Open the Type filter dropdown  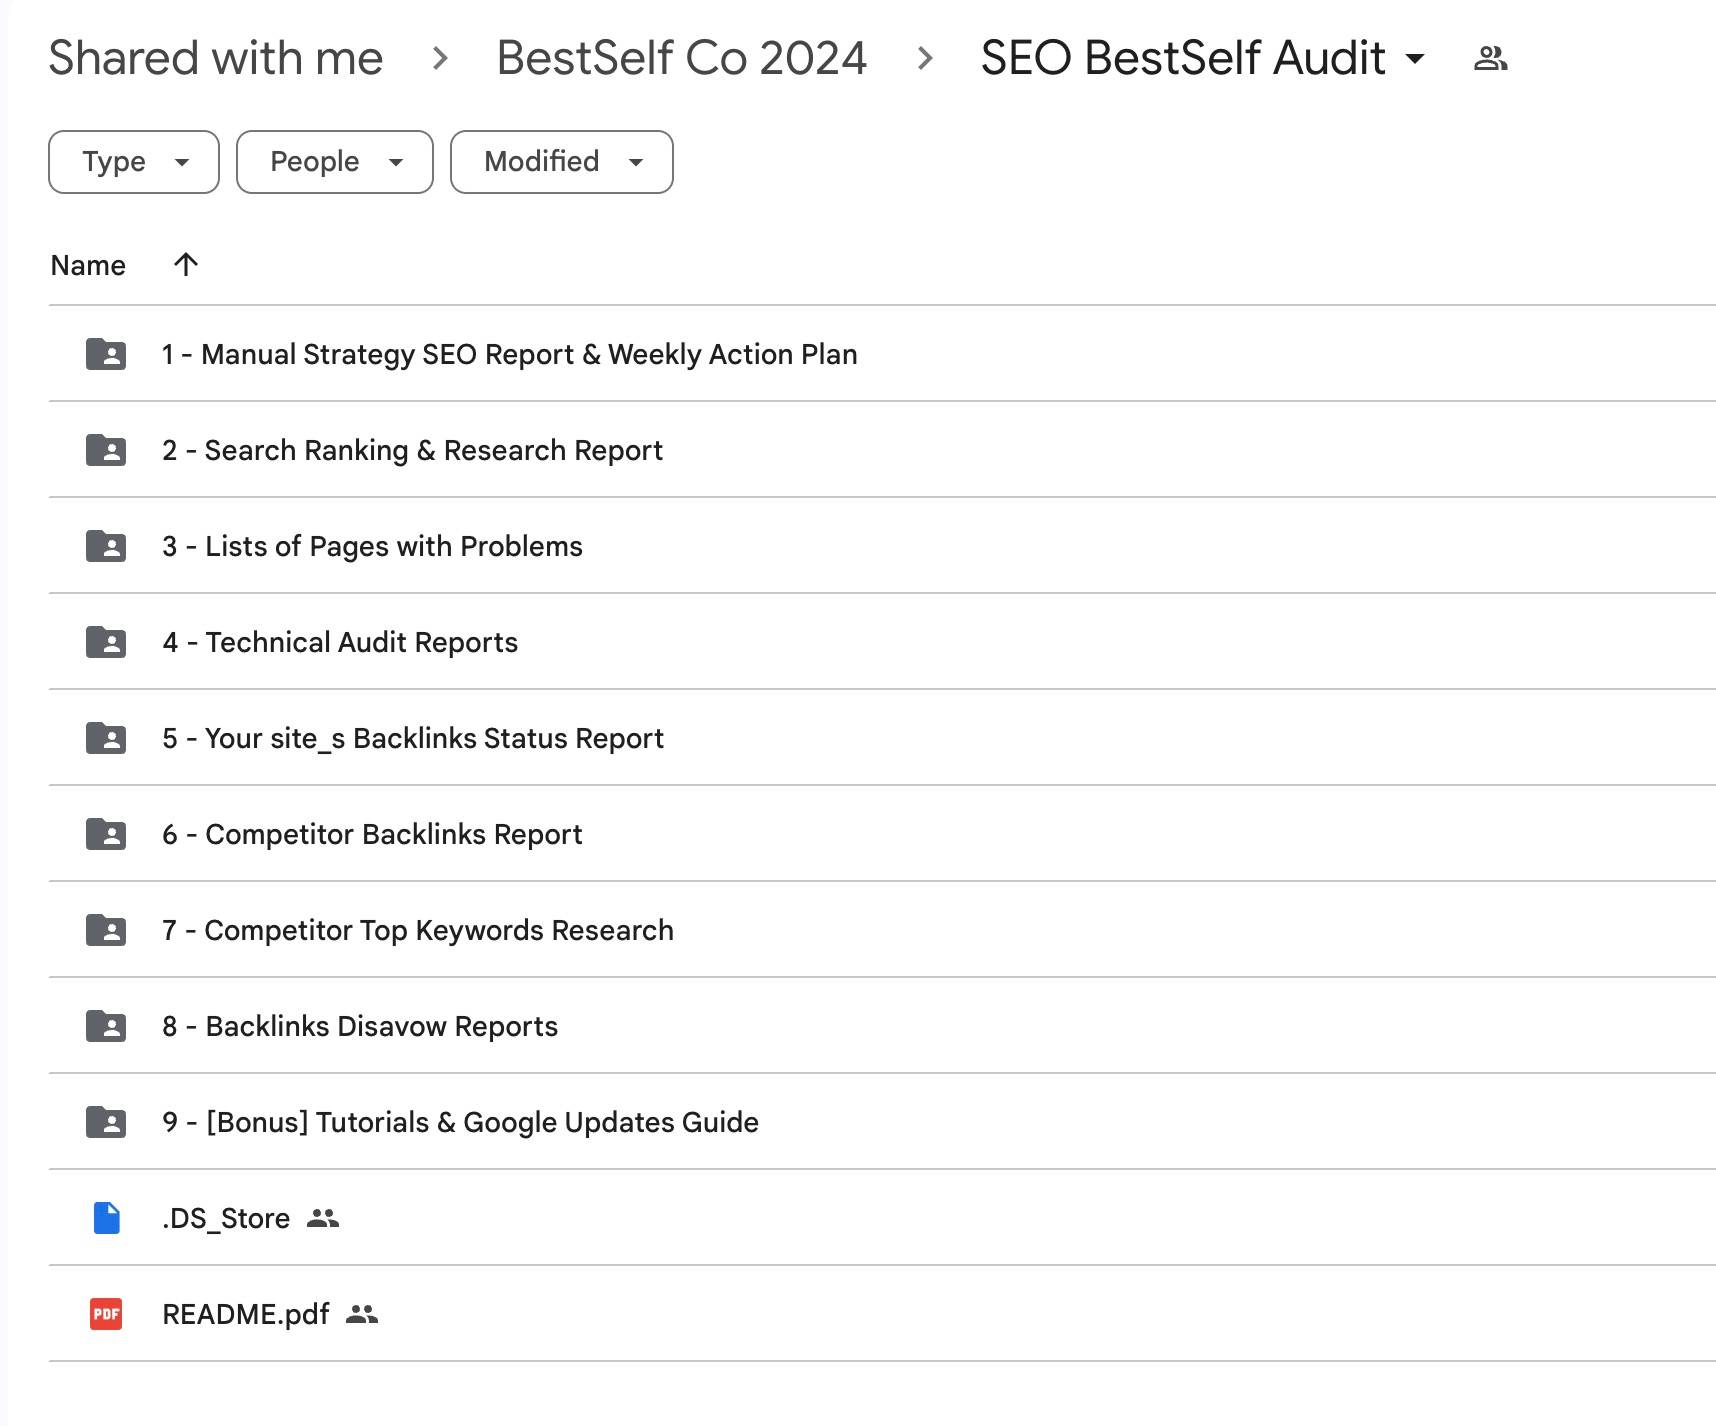click(134, 162)
